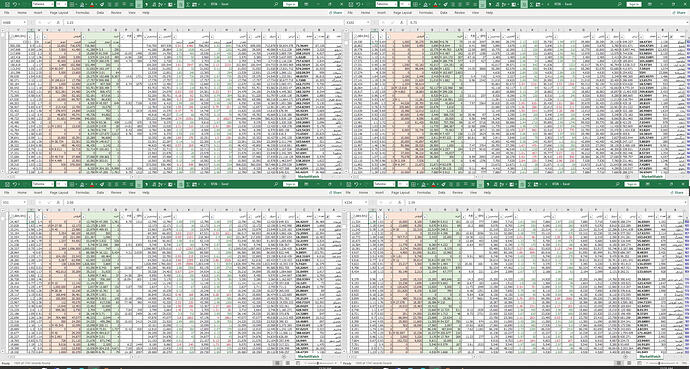Image resolution: width=690 pixels, height=369 pixels.
Task: Click Sign in button in top-right window
Action: [x=635, y=4]
